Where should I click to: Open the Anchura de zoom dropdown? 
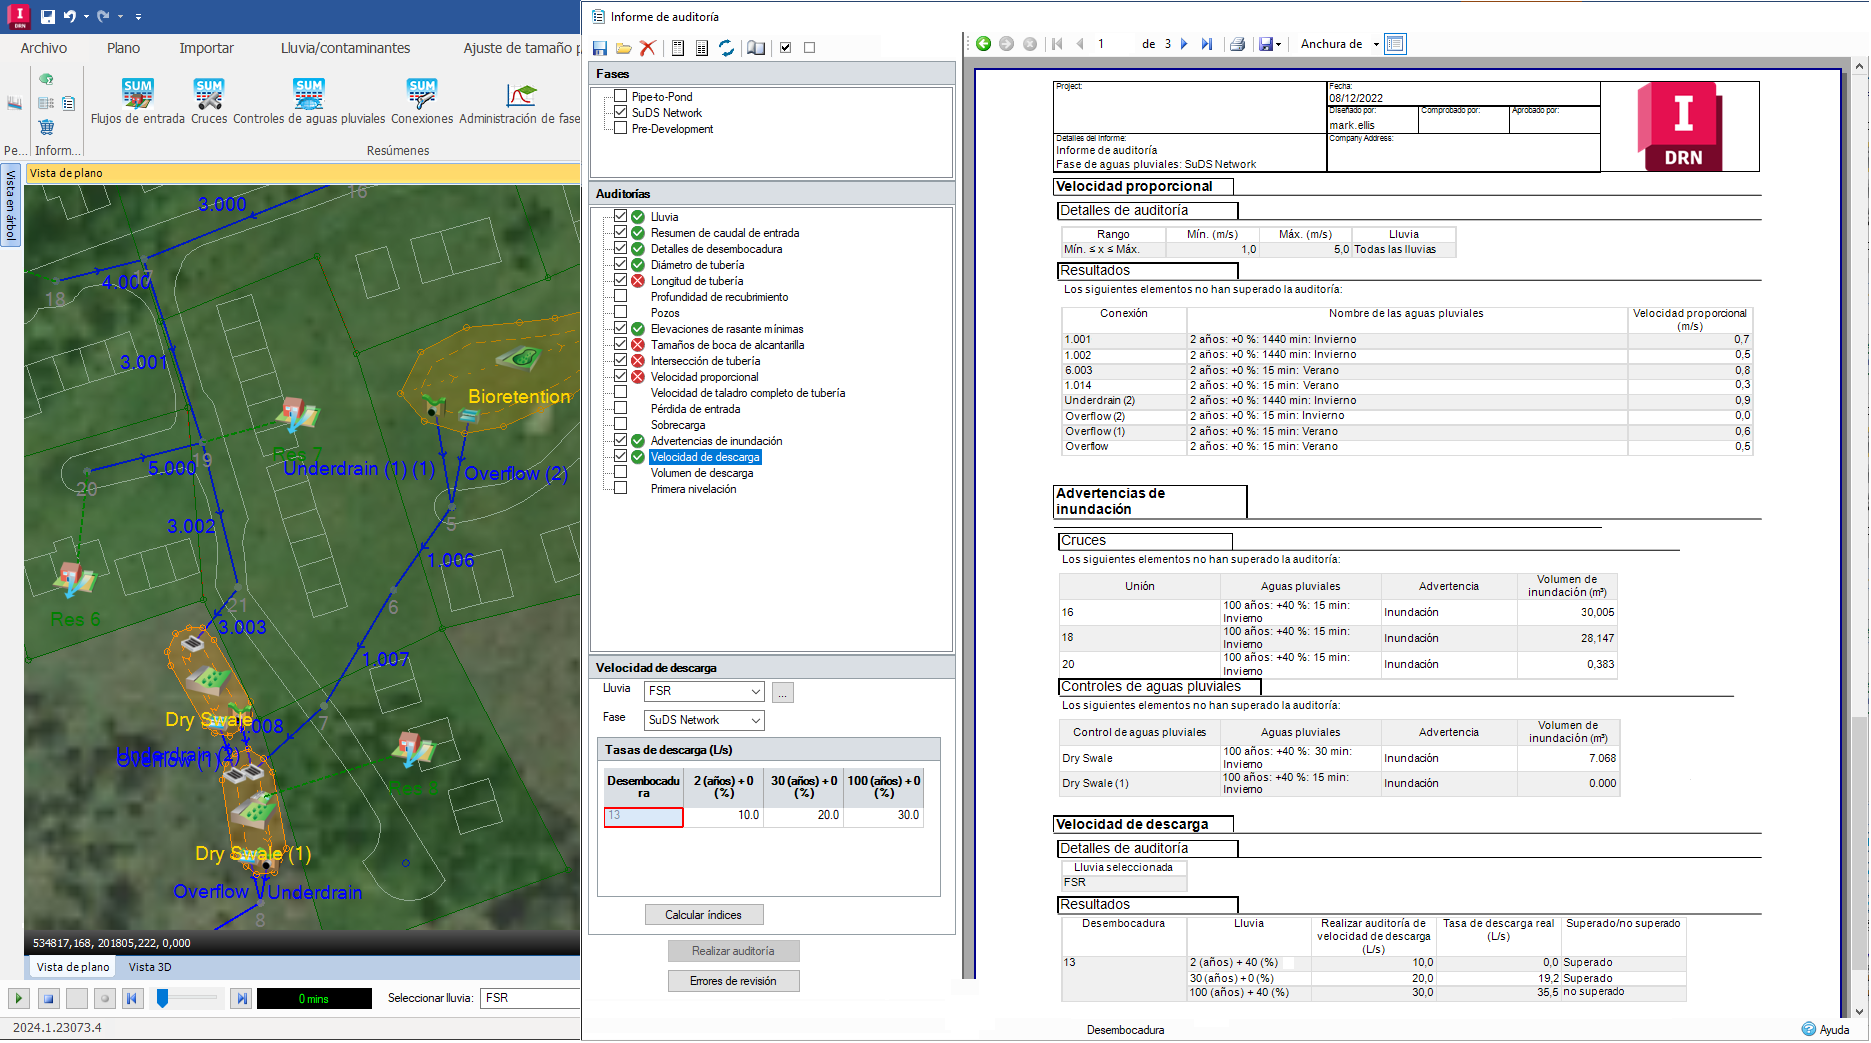tap(1376, 44)
